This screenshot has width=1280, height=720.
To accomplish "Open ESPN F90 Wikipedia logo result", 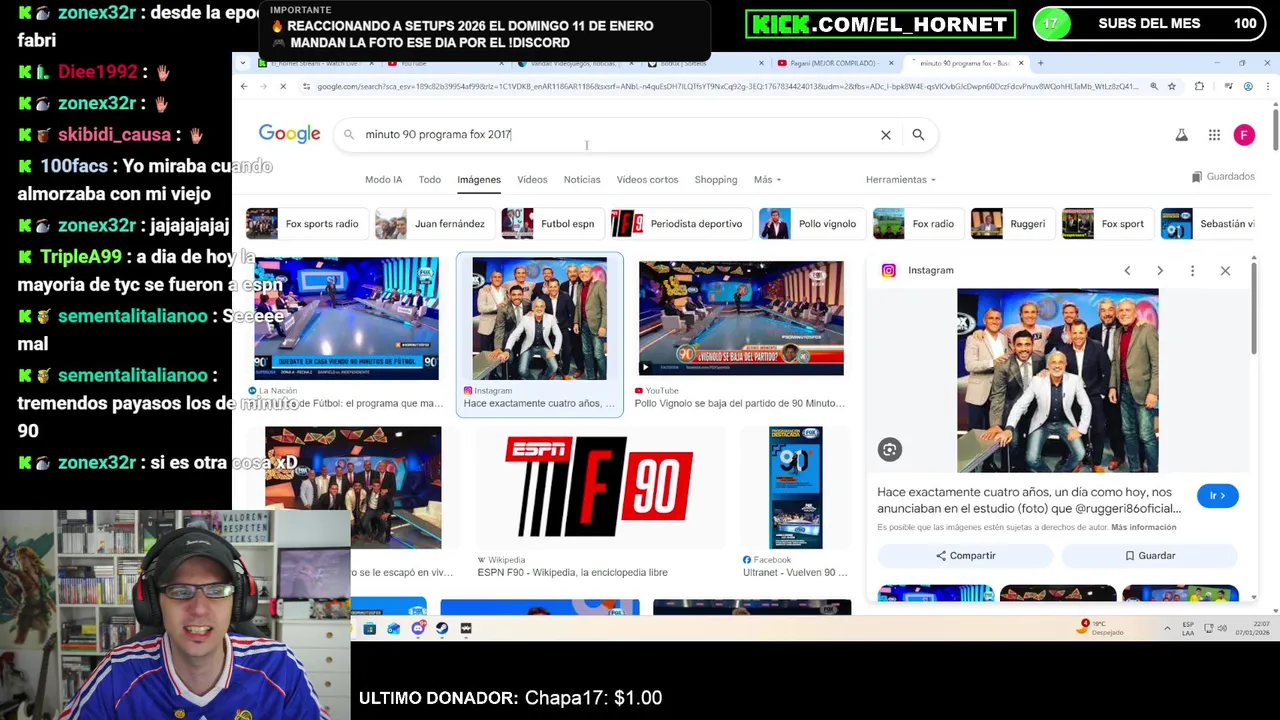I will pyautogui.click(x=598, y=487).
